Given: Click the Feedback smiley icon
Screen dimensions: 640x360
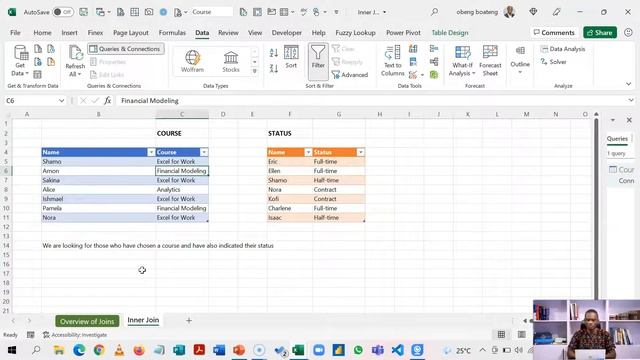Looking at the screenshot, I should [x=628, y=33].
